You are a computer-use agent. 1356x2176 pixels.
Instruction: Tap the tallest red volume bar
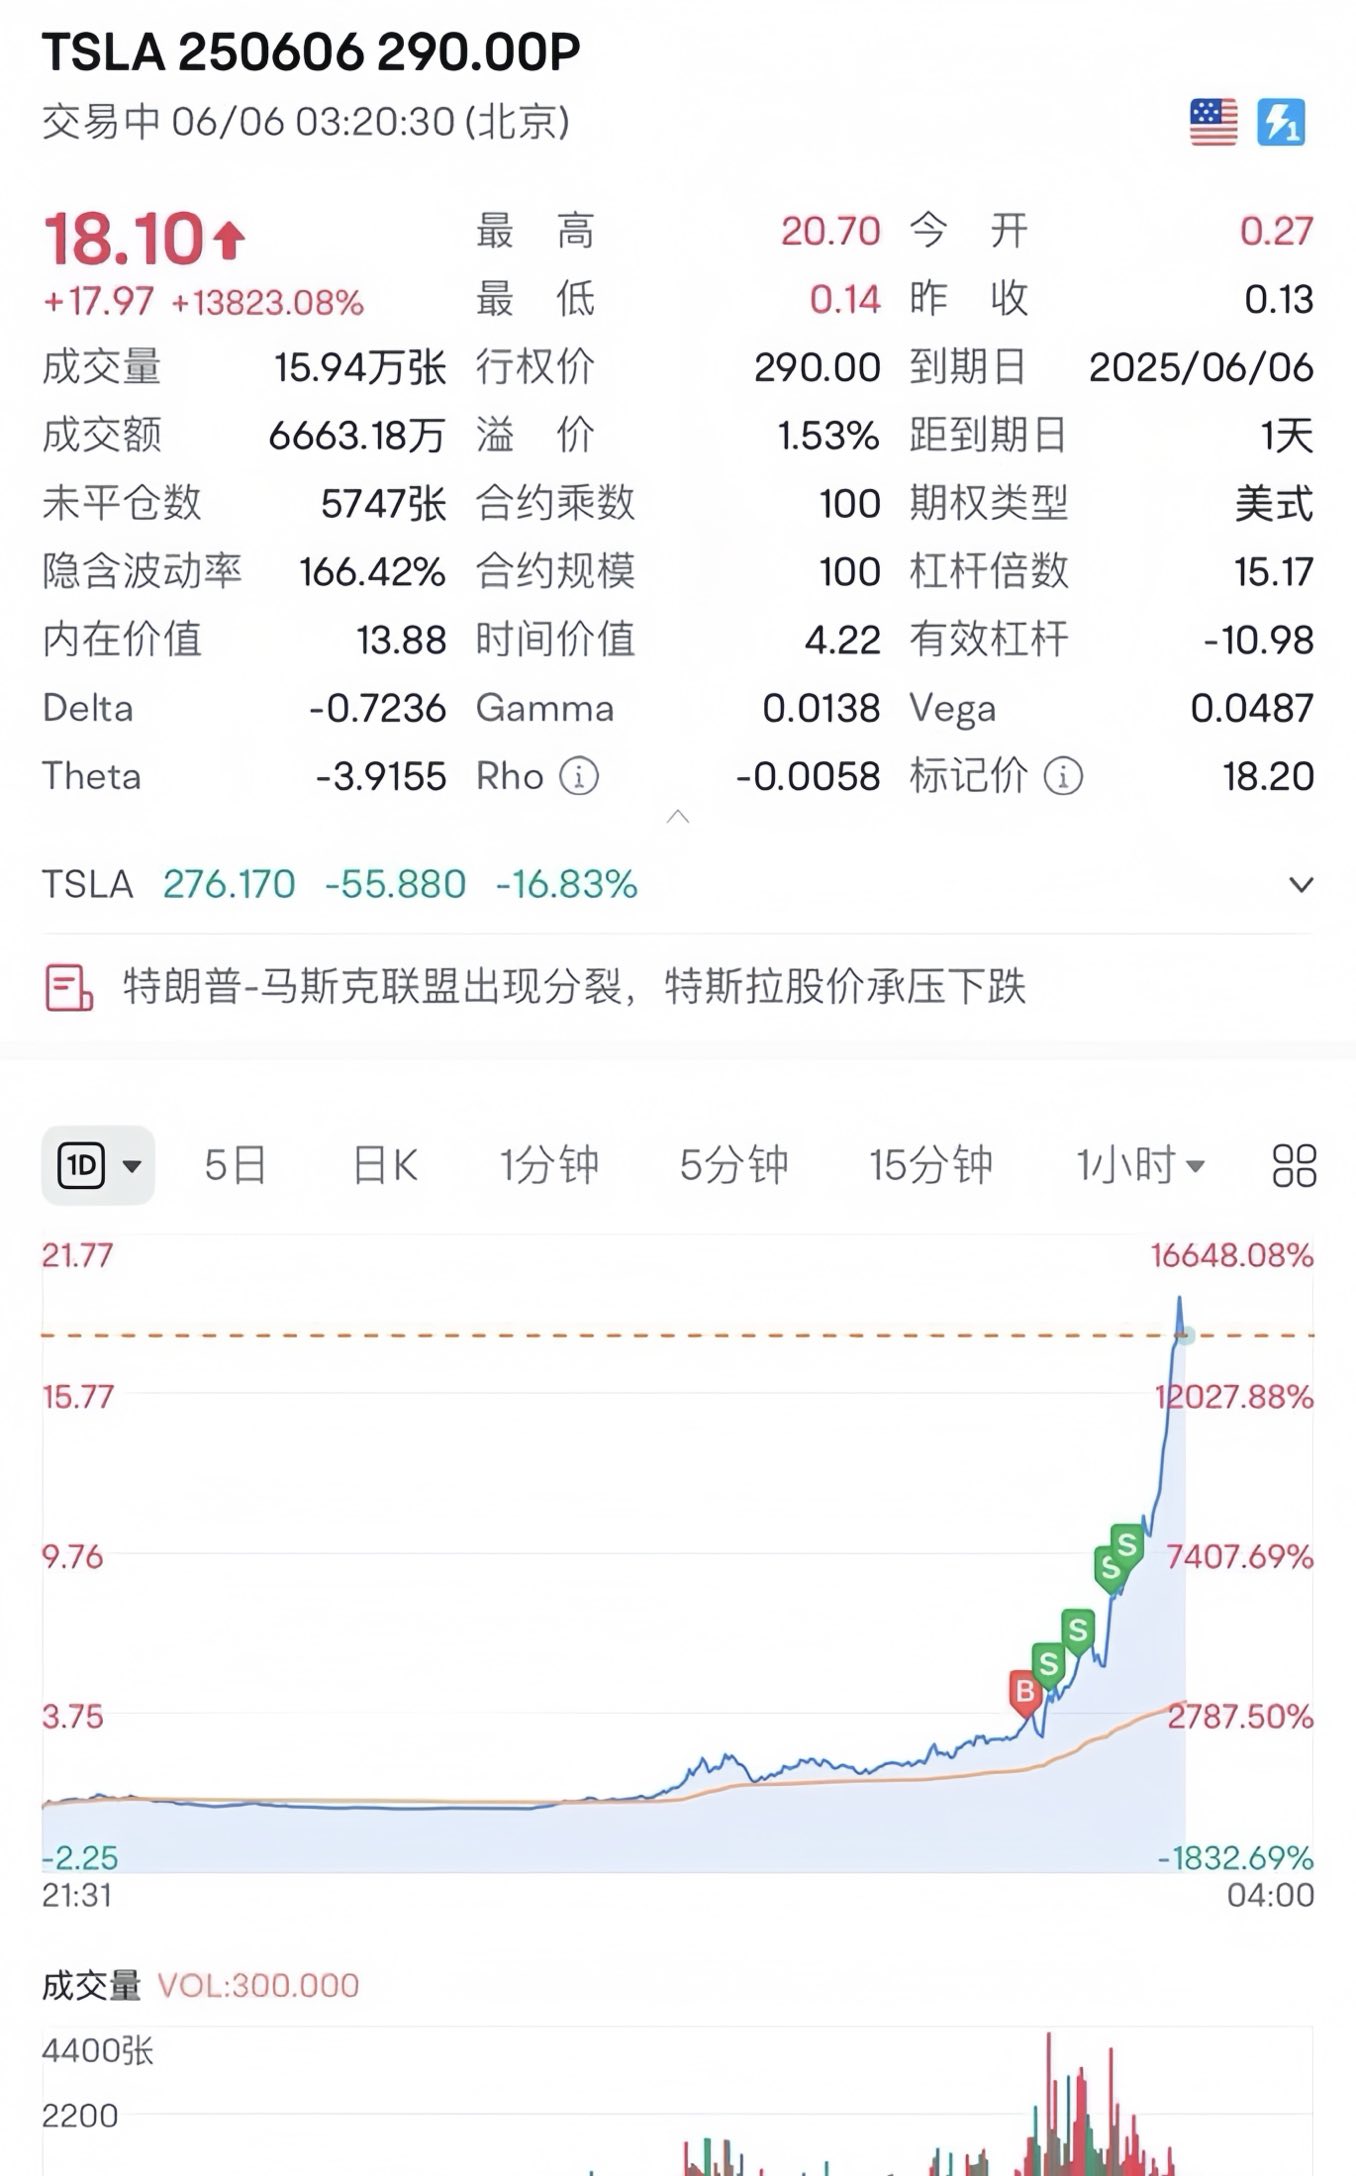point(1049,2104)
